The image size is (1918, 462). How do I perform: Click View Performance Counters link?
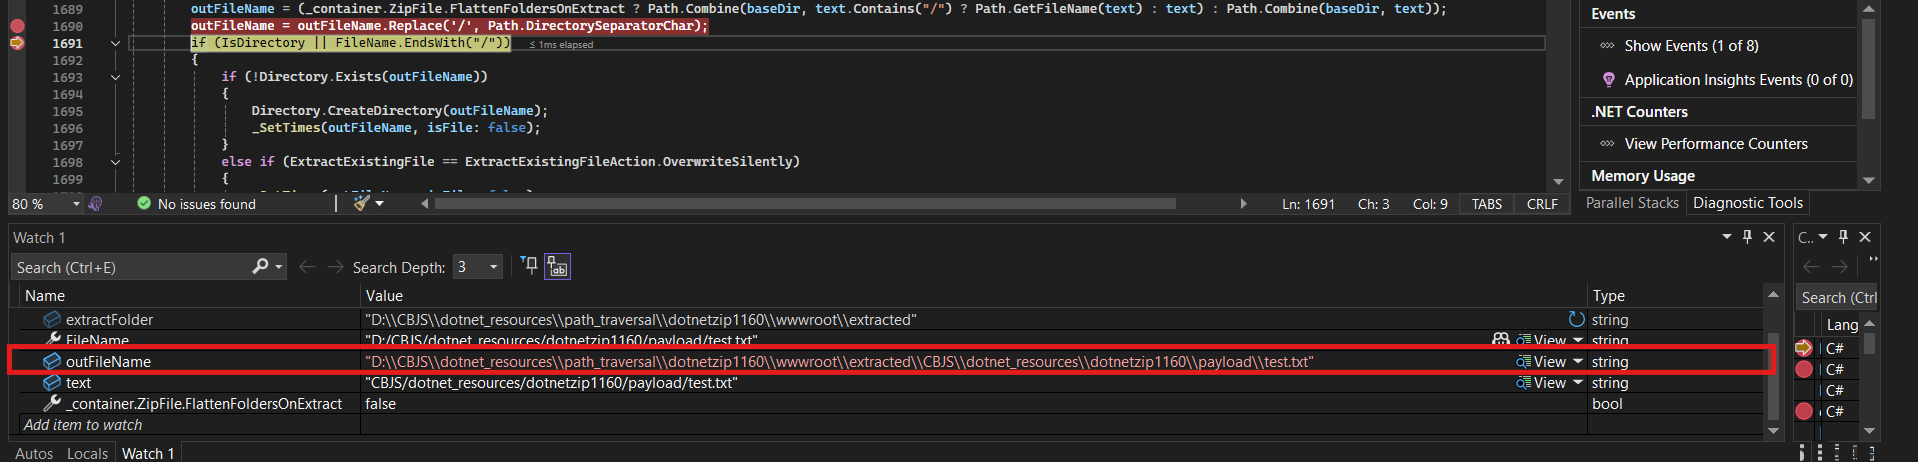click(x=1715, y=144)
